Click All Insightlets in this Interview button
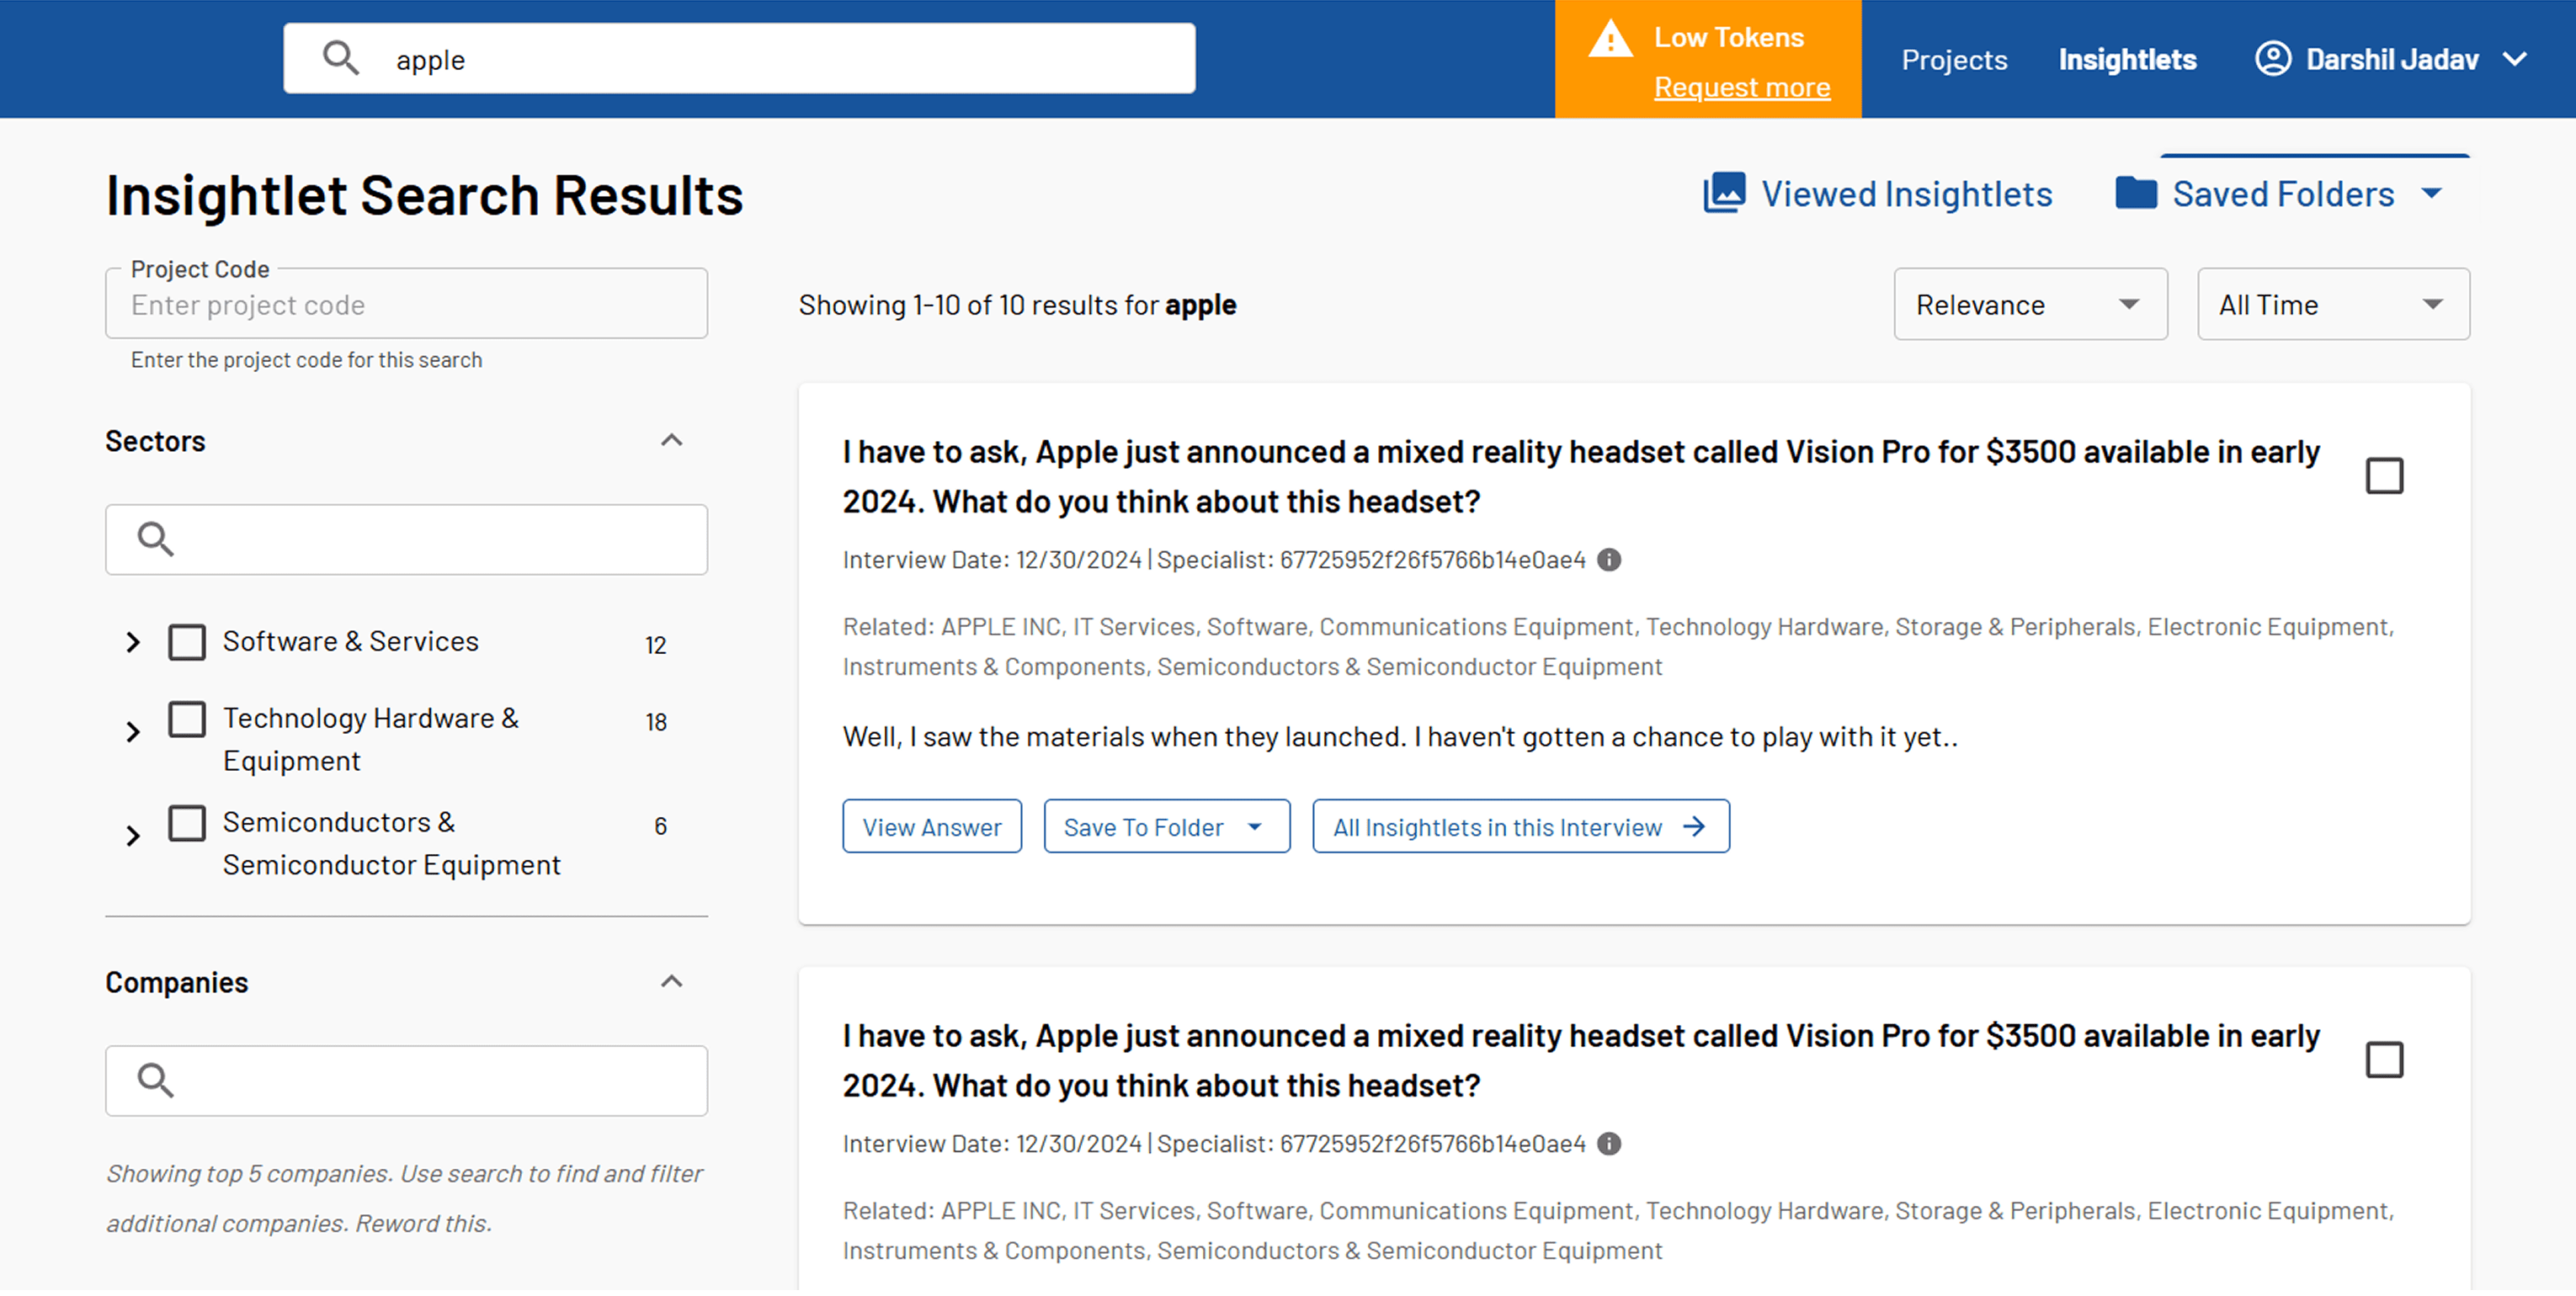Screen dimensions: 2576x1296 [1520, 827]
